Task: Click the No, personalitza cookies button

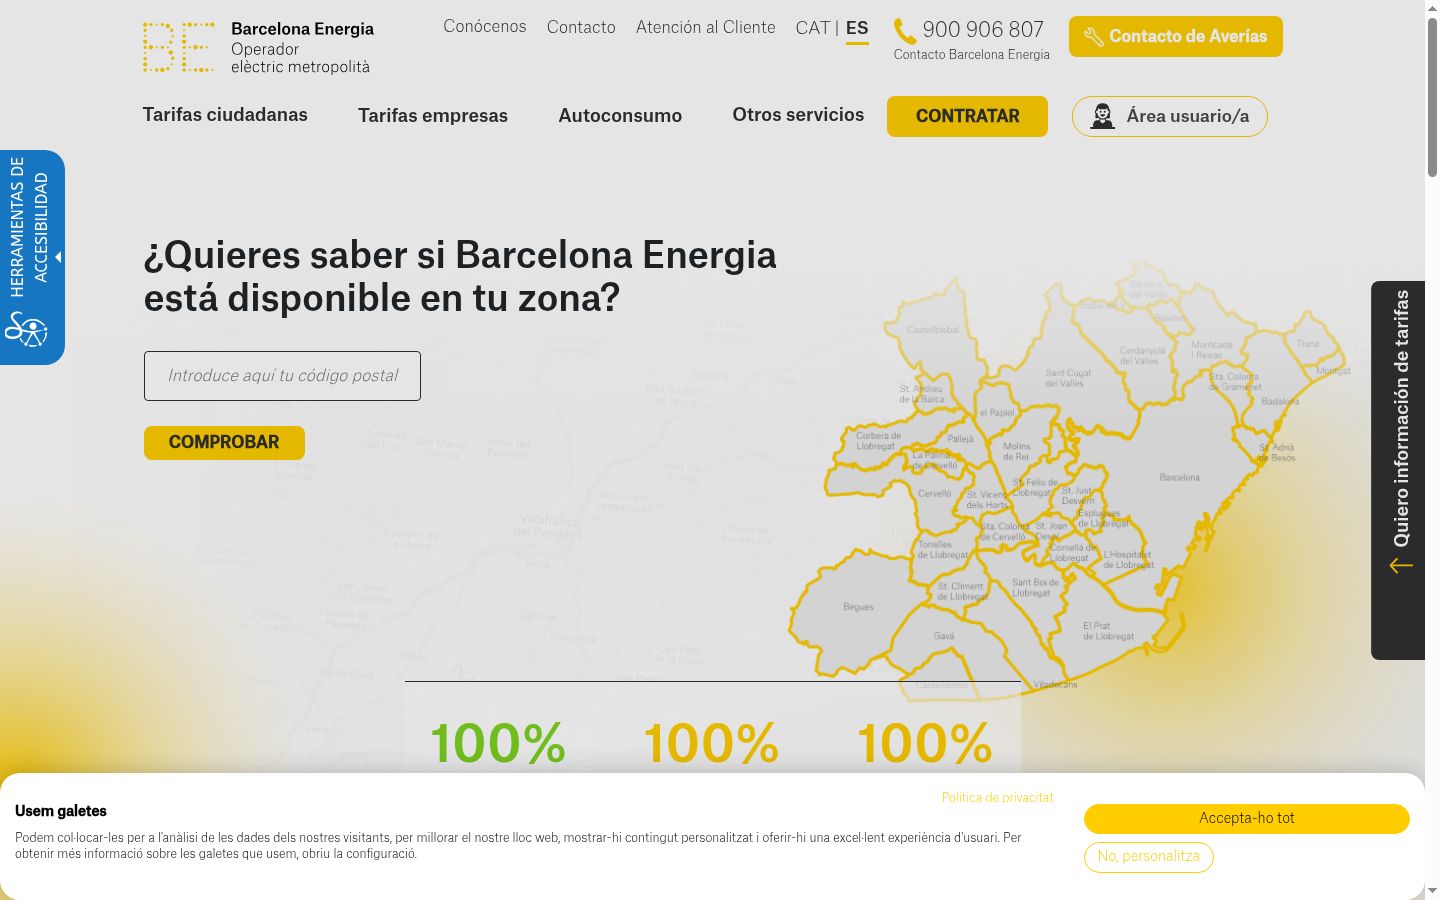Action: click(x=1148, y=857)
